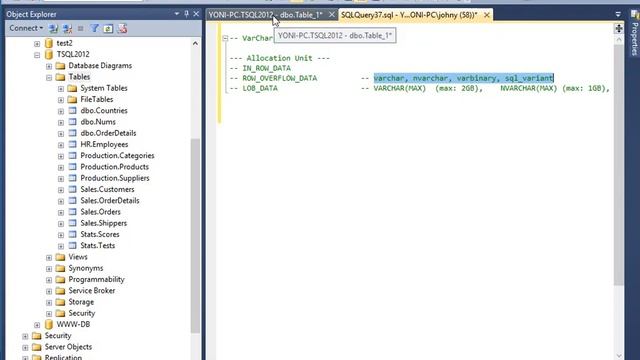Viewport: 640px width, 360px height.
Task: Click the editor split bar icon
Action: coord(619,28)
